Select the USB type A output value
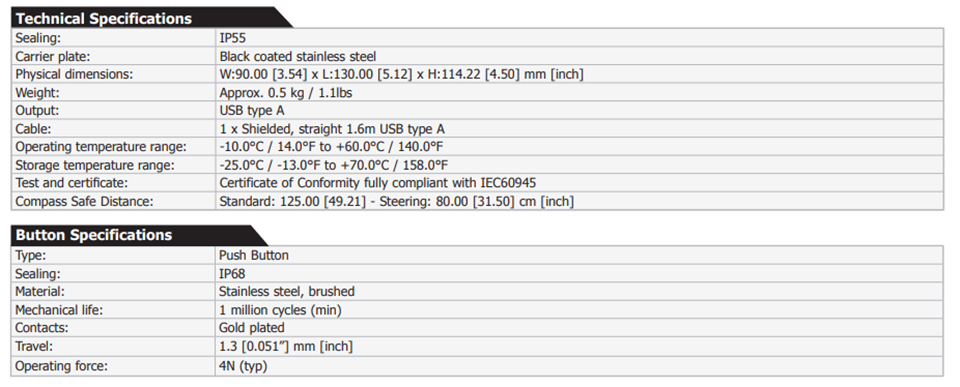960x387 pixels. [252, 111]
